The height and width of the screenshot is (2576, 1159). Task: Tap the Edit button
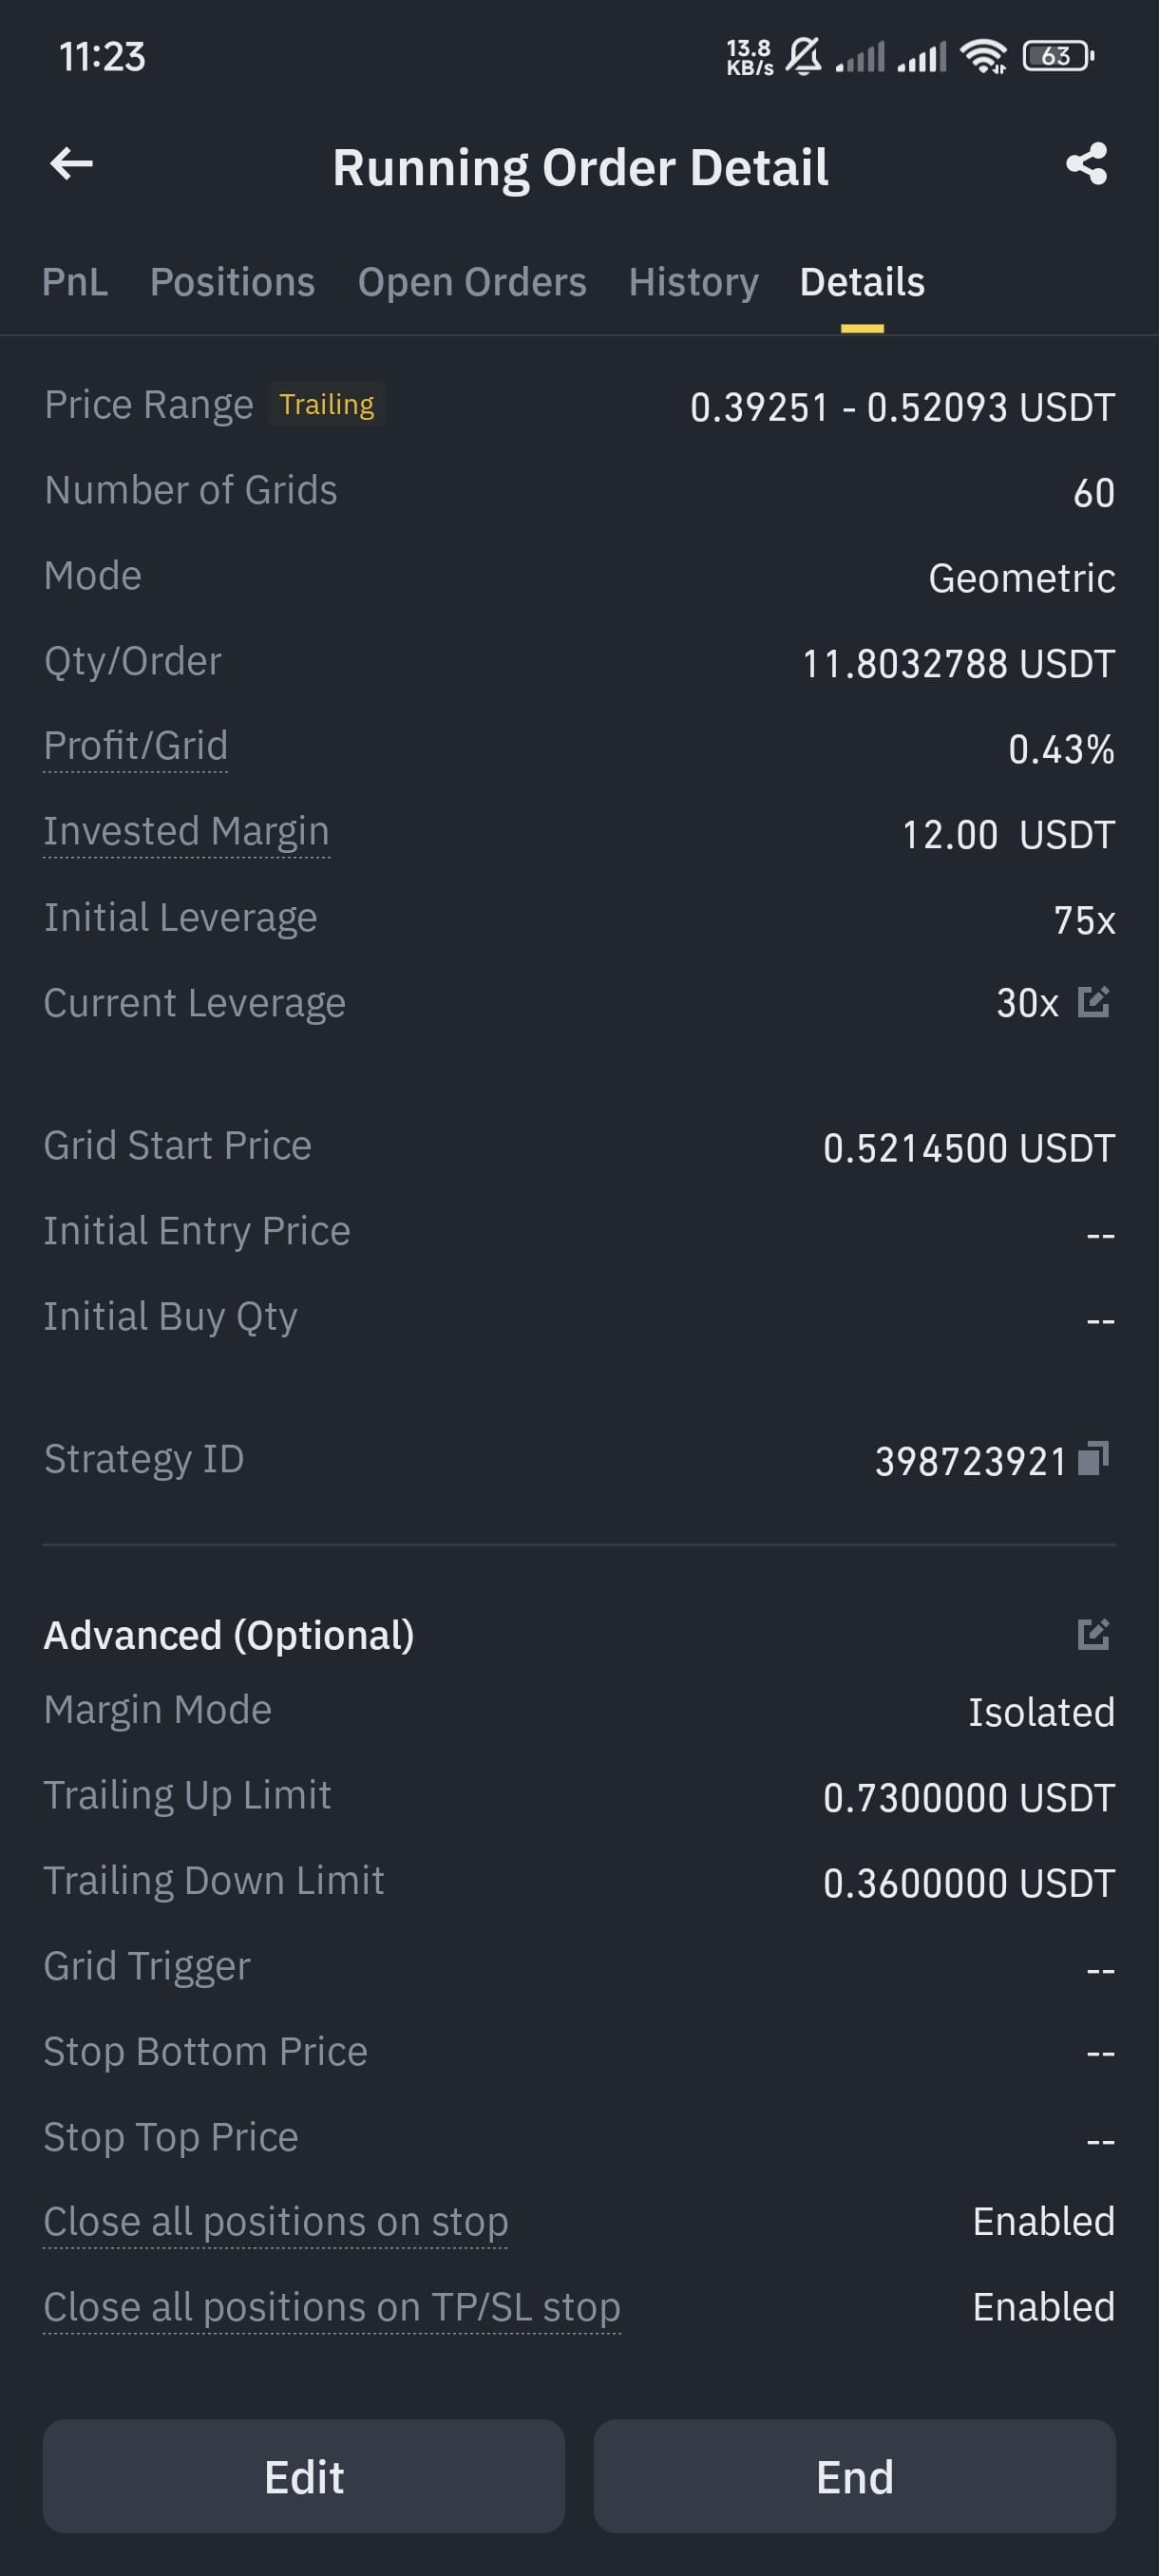[303, 2476]
